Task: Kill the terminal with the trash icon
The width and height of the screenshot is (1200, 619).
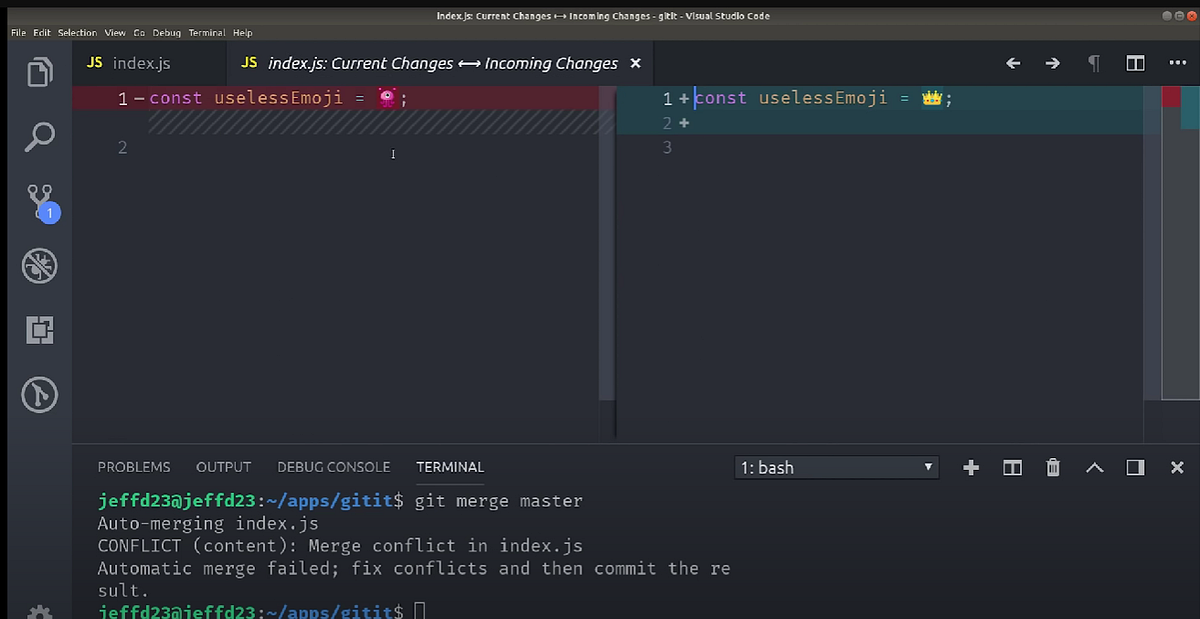Action: pos(1052,467)
